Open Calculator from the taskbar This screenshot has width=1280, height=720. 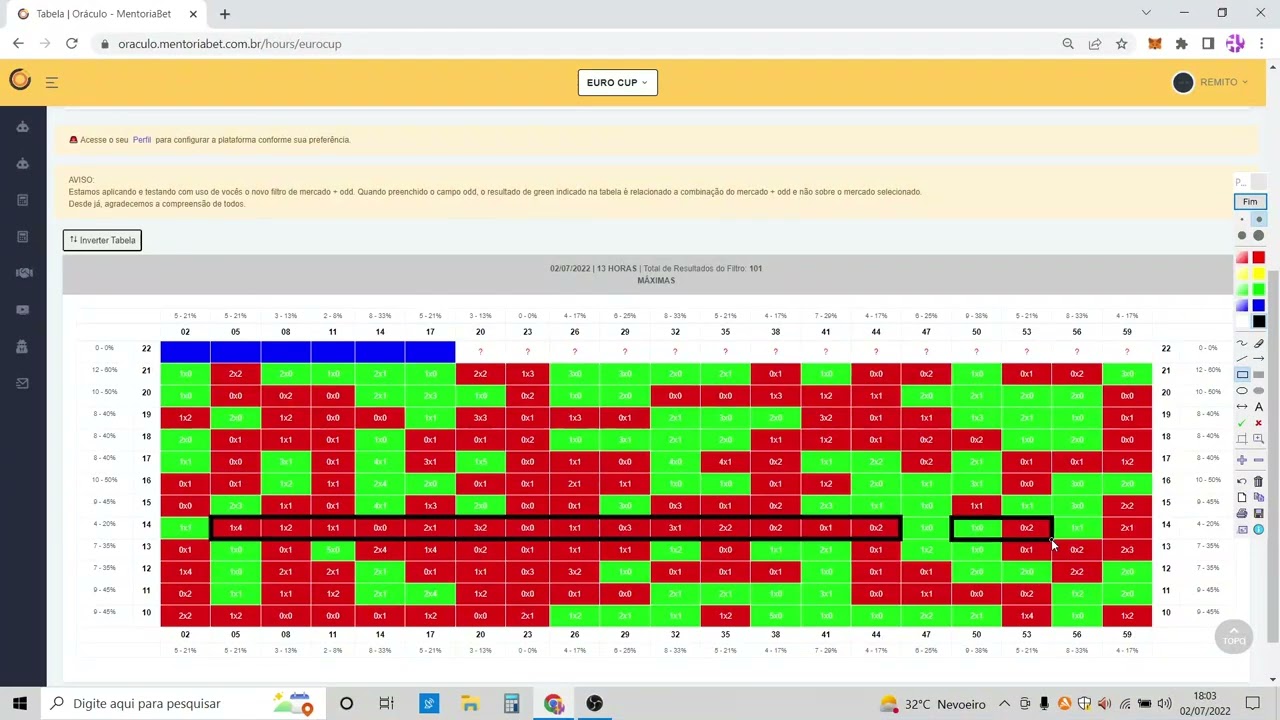click(x=511, y=703)
